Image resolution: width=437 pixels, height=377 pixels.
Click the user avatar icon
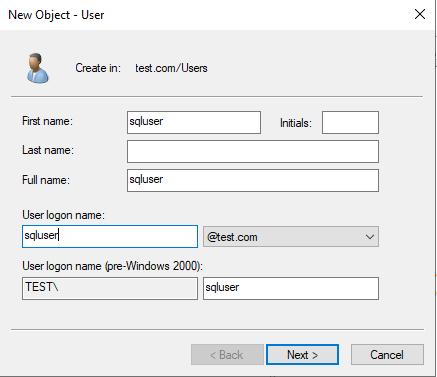tap(38, 68)
